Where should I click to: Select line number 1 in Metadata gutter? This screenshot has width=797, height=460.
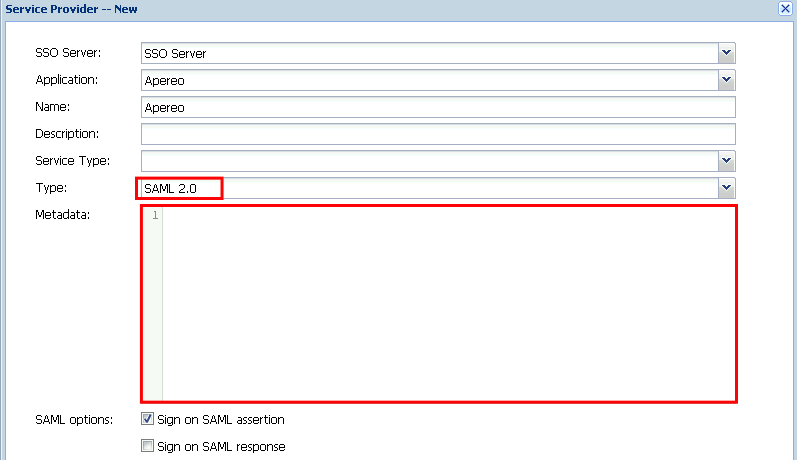155,216
